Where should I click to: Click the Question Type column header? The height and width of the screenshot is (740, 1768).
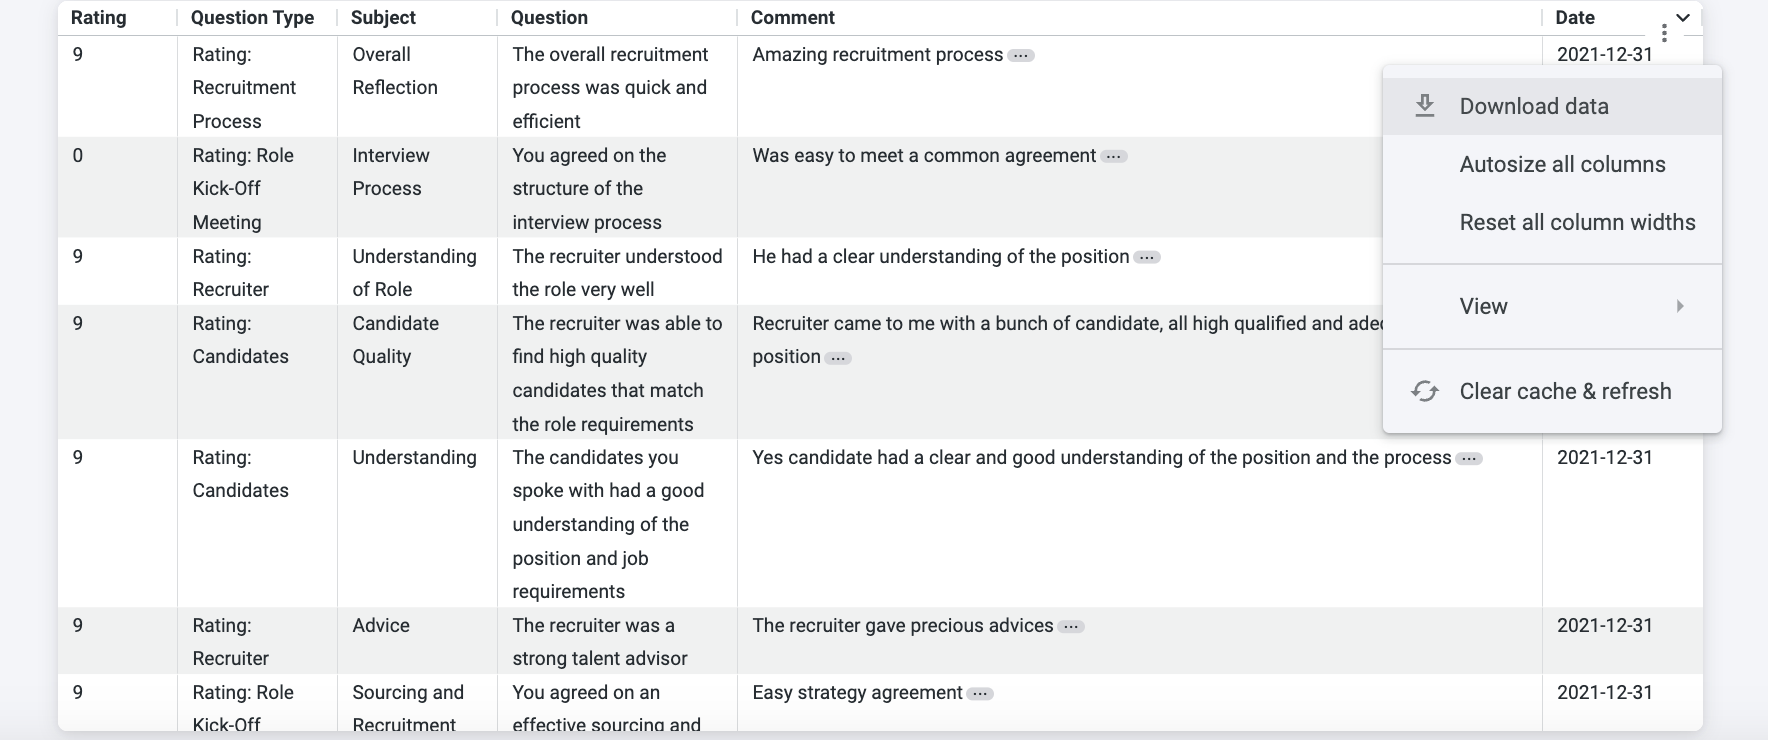252,17
